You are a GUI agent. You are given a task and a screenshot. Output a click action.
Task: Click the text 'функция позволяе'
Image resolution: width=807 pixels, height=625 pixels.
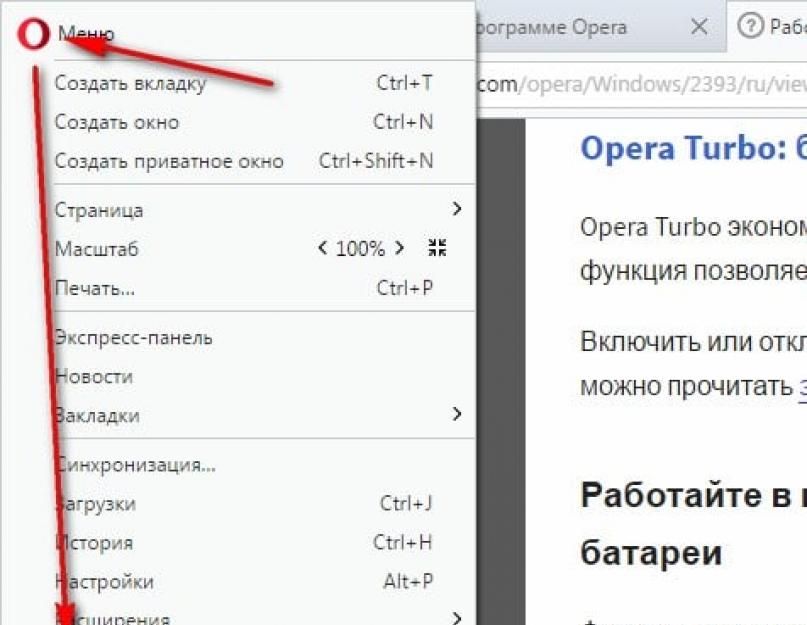point(693,271)
